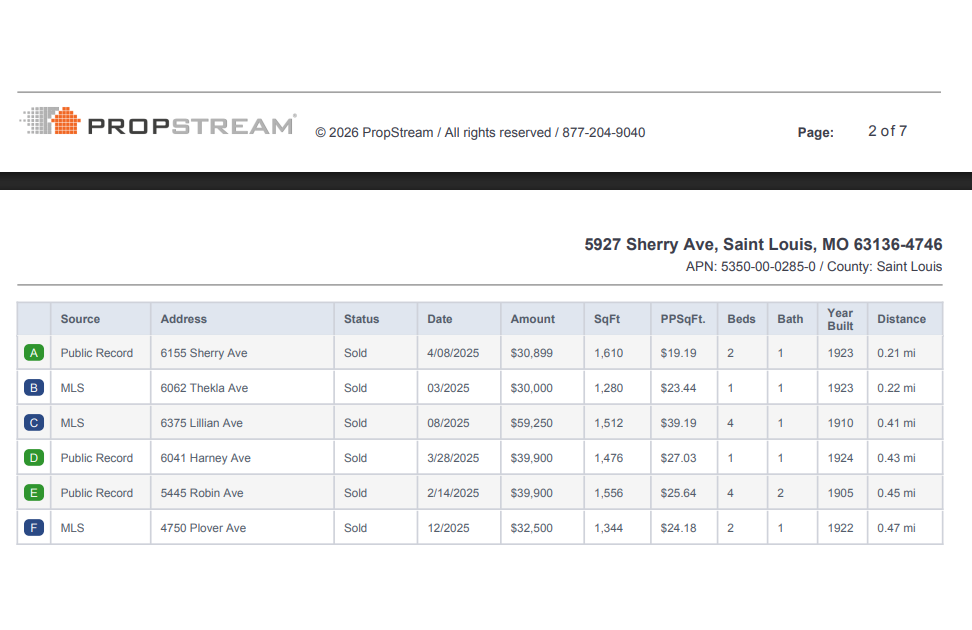Click the Distance column header
Image resolution: width=972 pixels, height=630 pixels.
pos(901,319)
